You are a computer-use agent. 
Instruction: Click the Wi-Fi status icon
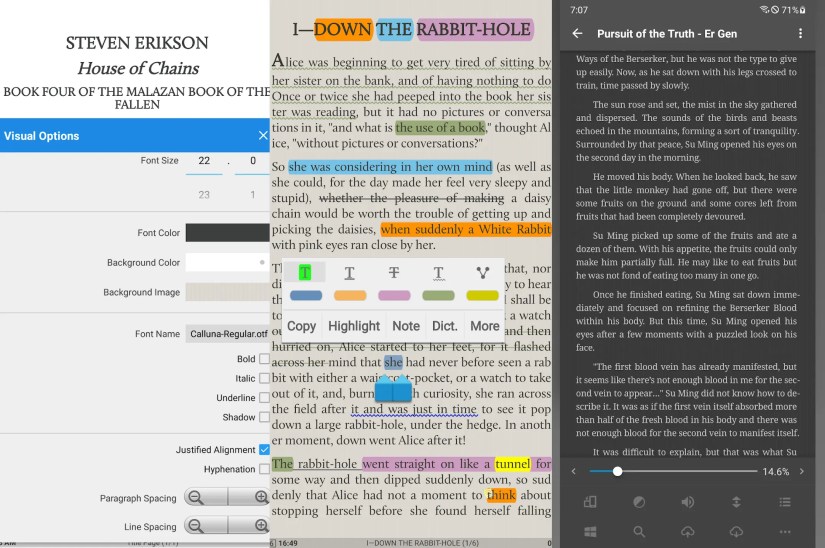[764, 9]
